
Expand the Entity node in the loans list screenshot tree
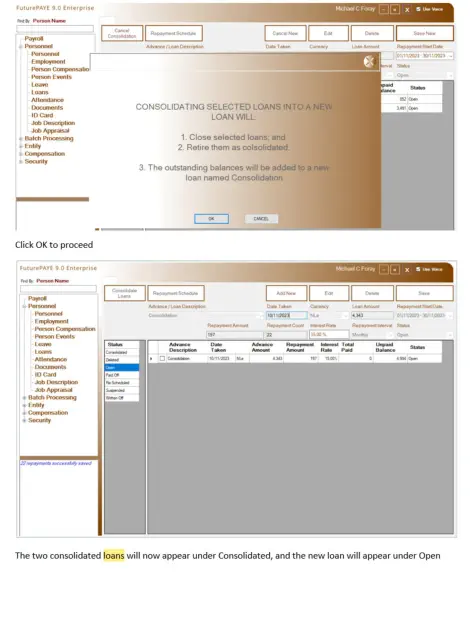(24, 405)
